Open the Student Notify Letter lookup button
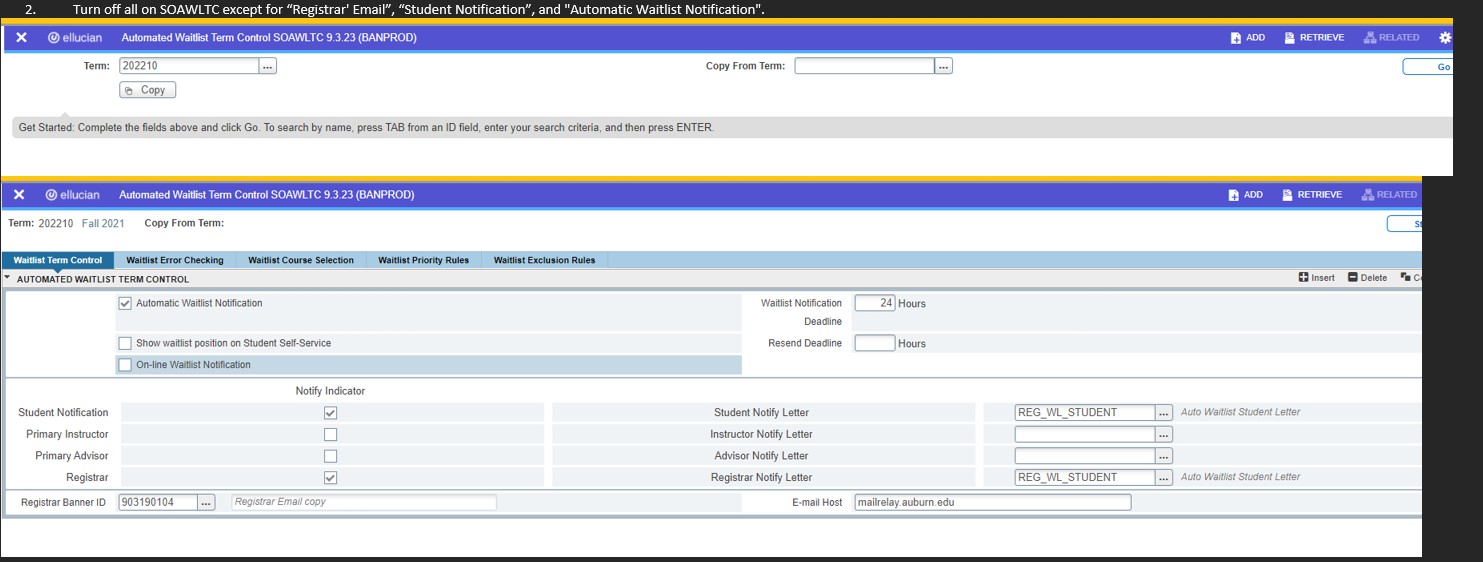 pos(1164,413)
